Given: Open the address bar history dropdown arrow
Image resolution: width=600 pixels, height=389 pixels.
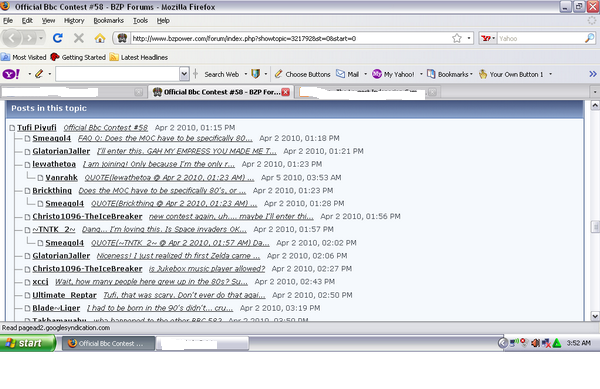Looking at the screenshot, I should 469,38.
